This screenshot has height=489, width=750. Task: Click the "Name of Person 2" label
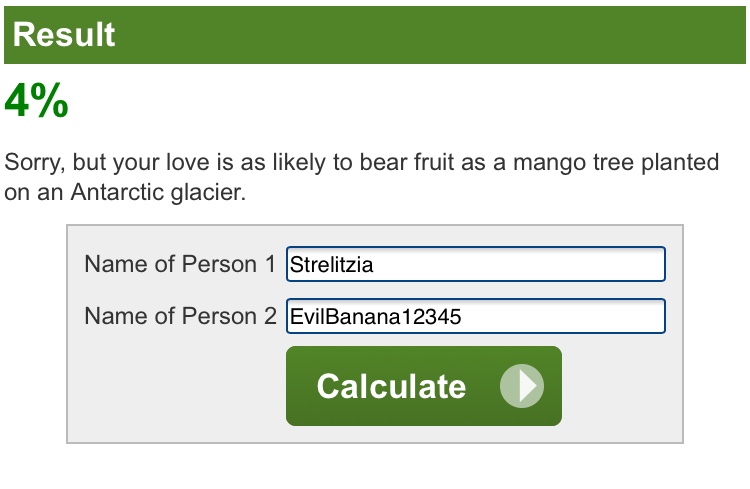[x=180, y=316]
